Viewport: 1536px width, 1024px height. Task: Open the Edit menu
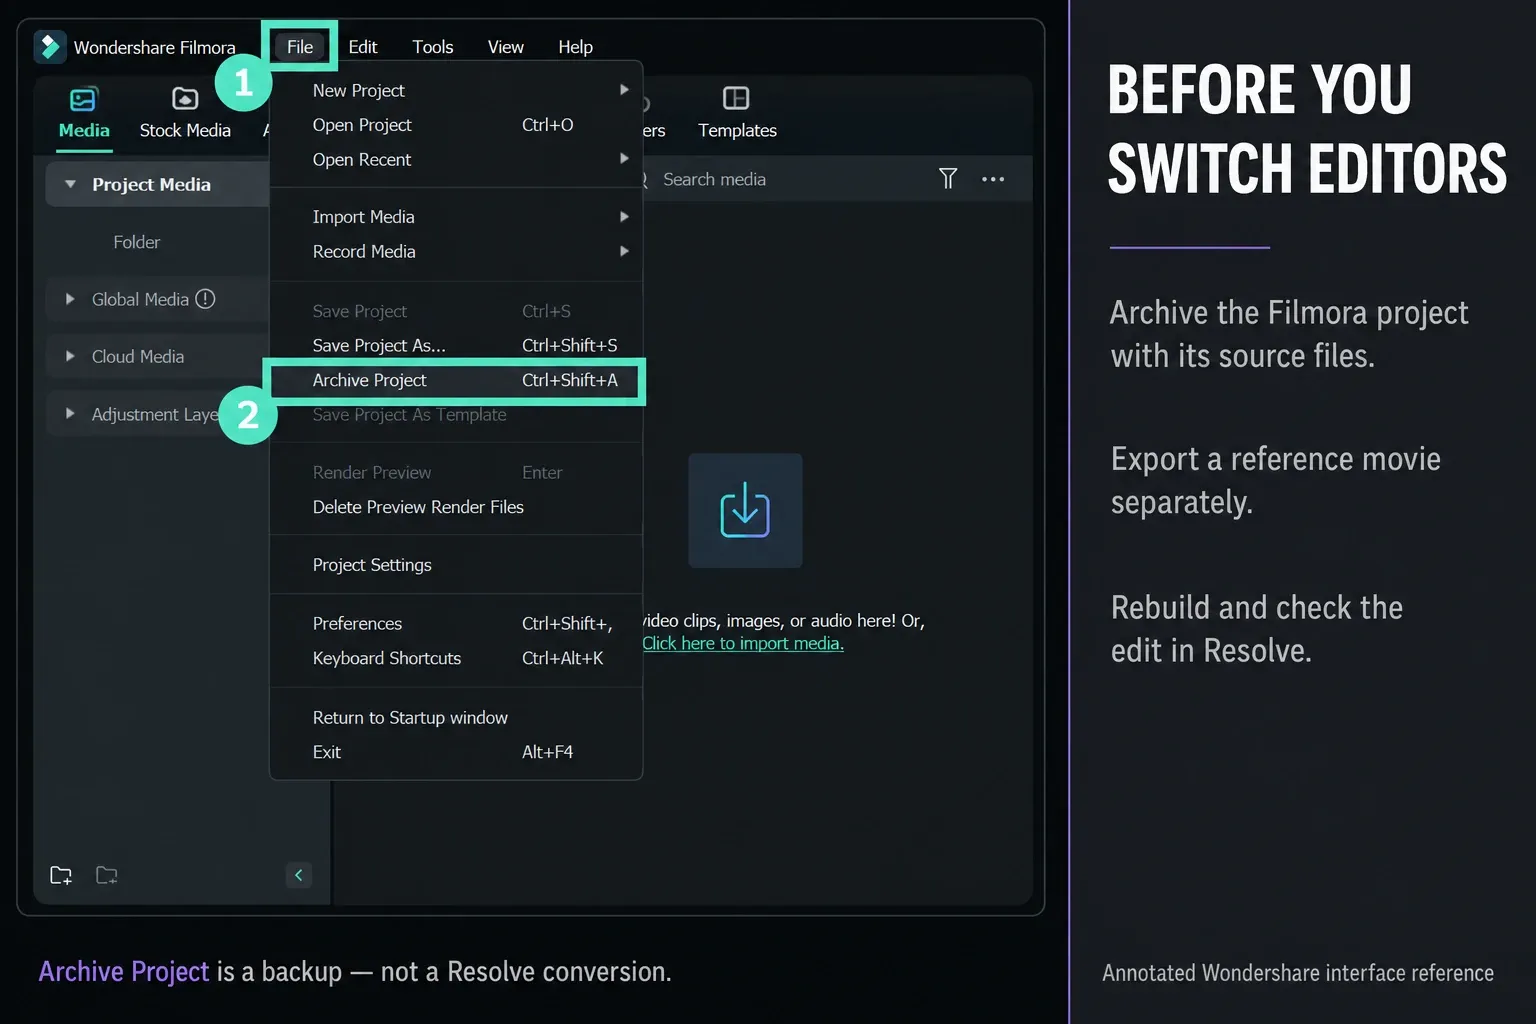(x=362, y=47)
